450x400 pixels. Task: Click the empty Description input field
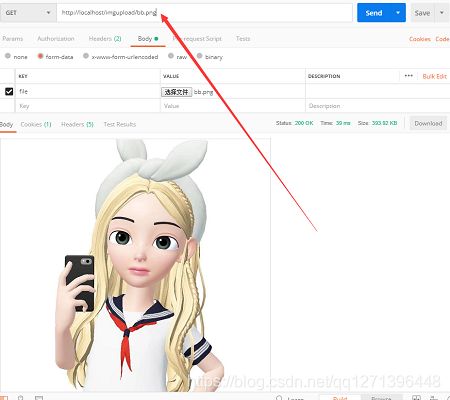tap(377, 106)
